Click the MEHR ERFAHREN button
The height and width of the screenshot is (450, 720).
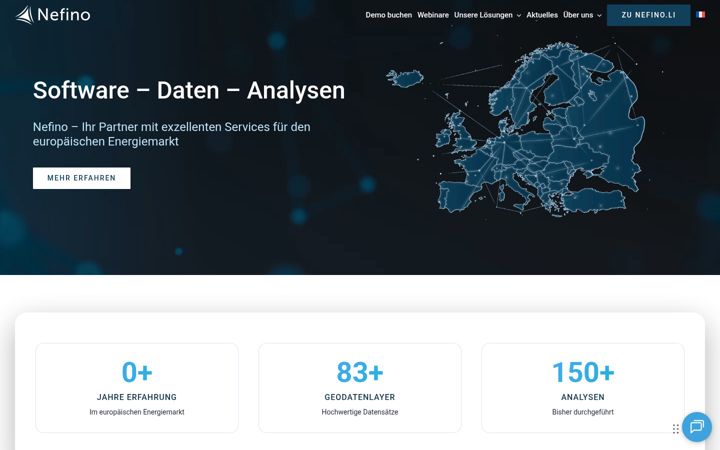click(82, 178)
